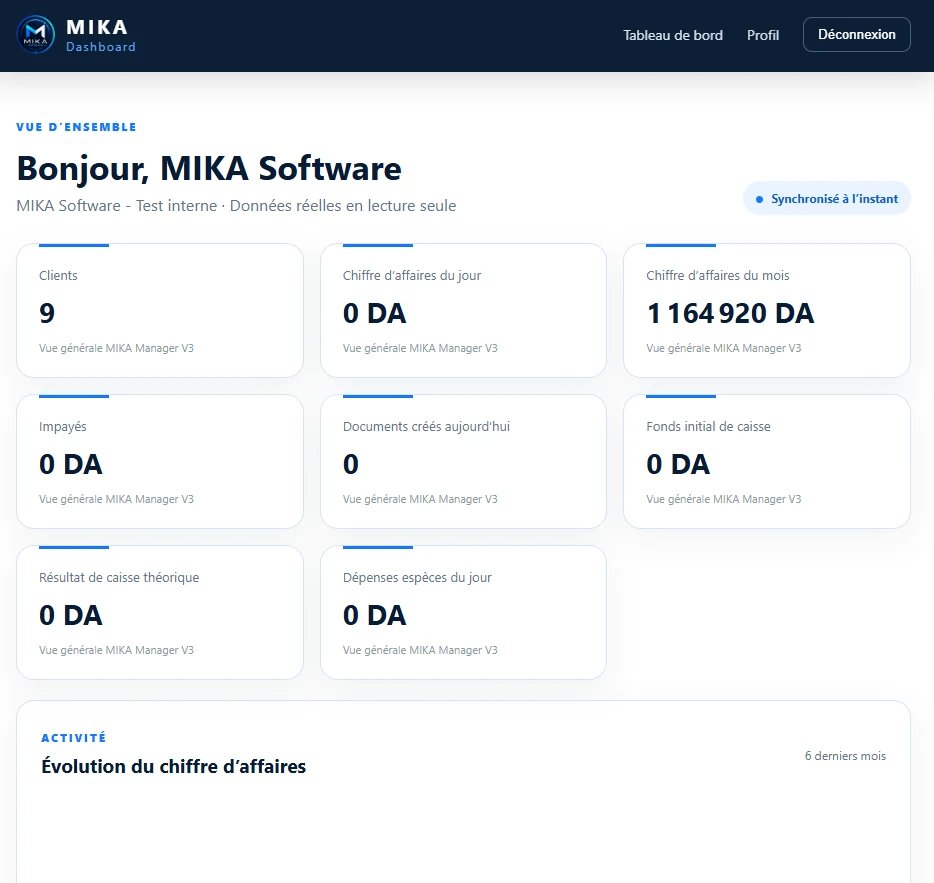Select the 1 164 920 DA value

(730, 313)
